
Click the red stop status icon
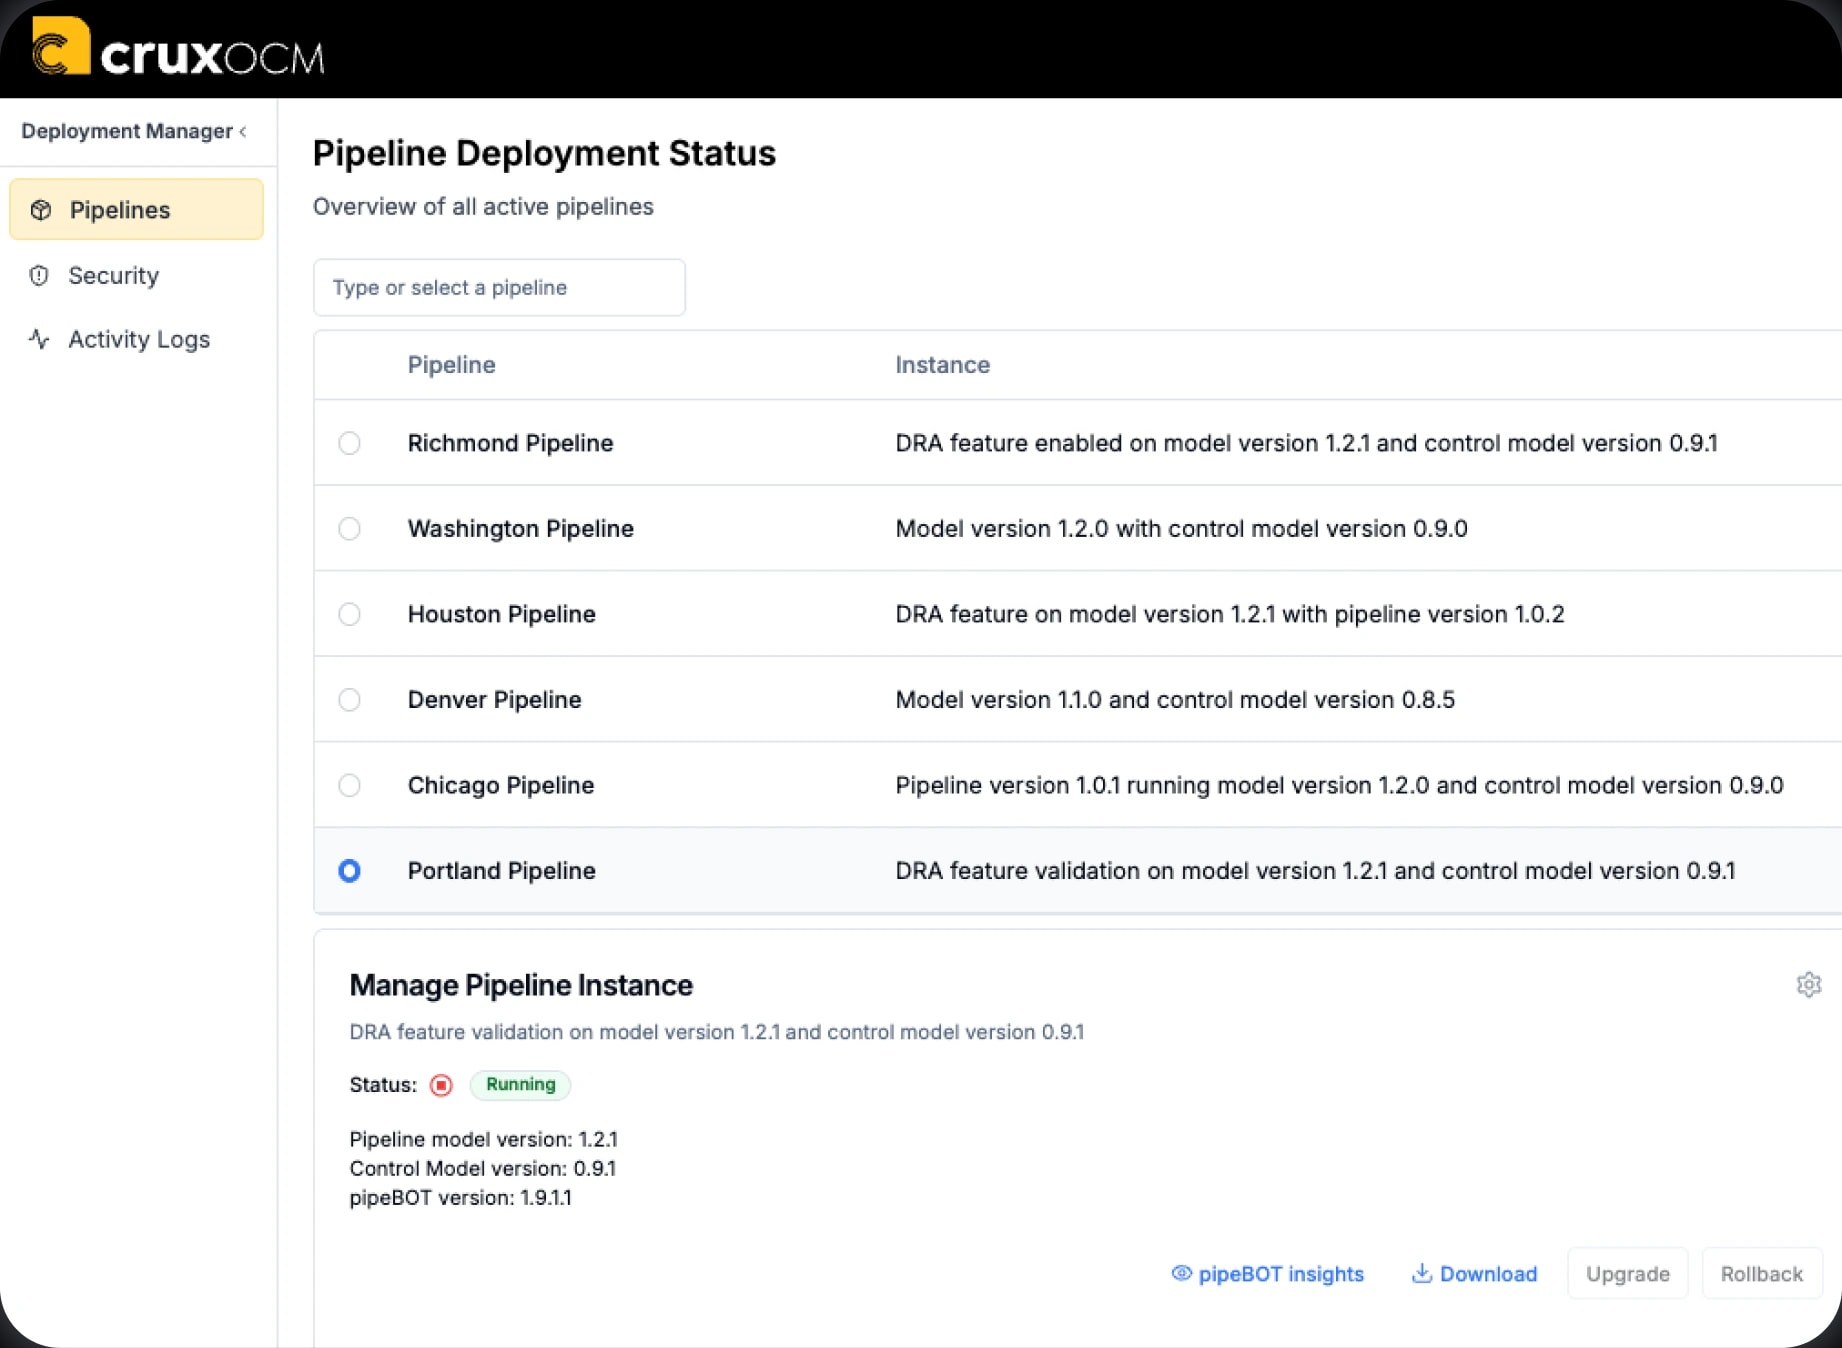[x=441, y=1085]
